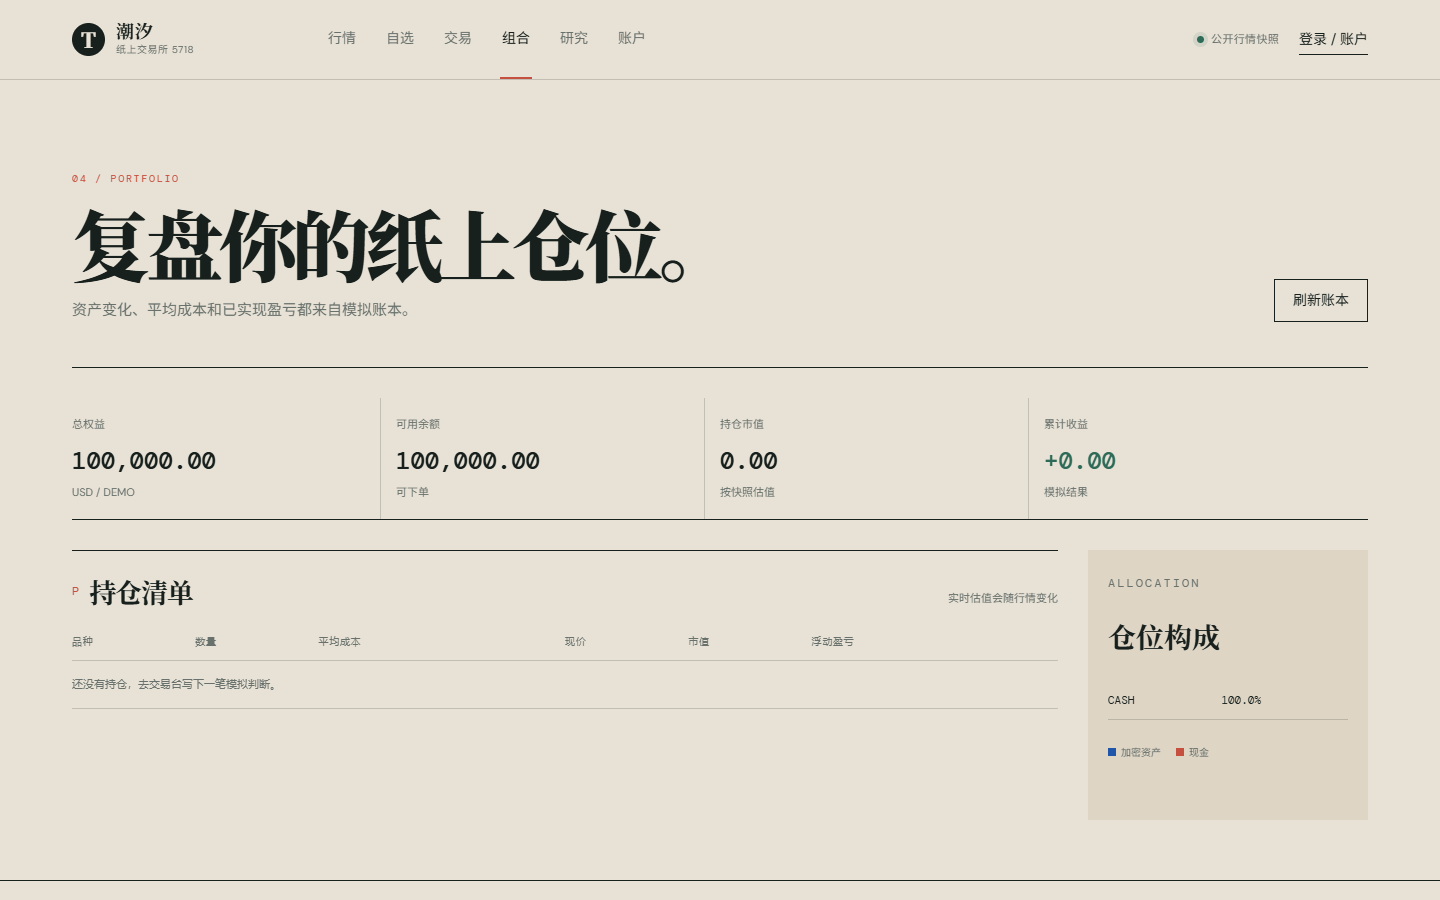Click the 平均成本 column header
Image resolution: width=1440 pixels, height=900 pixels.
[339, 642]
